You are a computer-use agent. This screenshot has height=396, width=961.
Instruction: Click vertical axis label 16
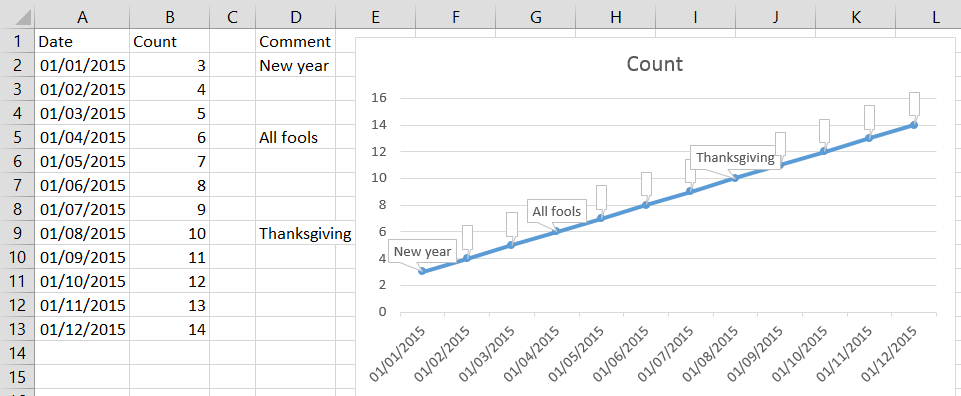point(378,98)
